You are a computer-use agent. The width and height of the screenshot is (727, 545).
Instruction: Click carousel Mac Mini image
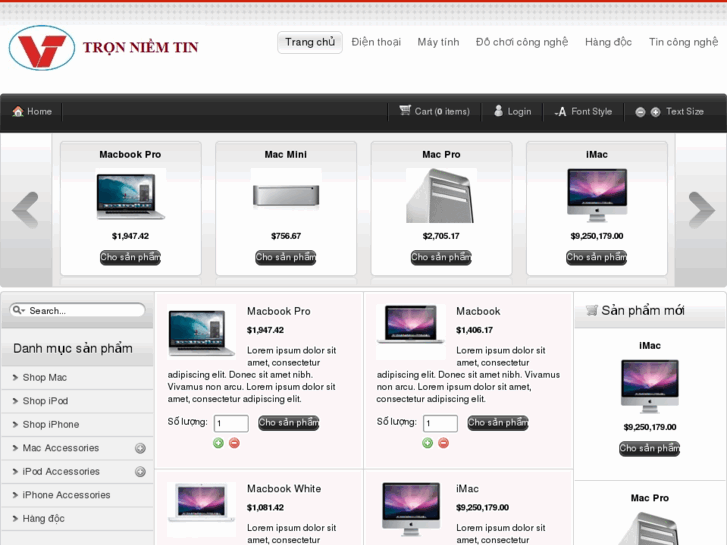point(286,196)
